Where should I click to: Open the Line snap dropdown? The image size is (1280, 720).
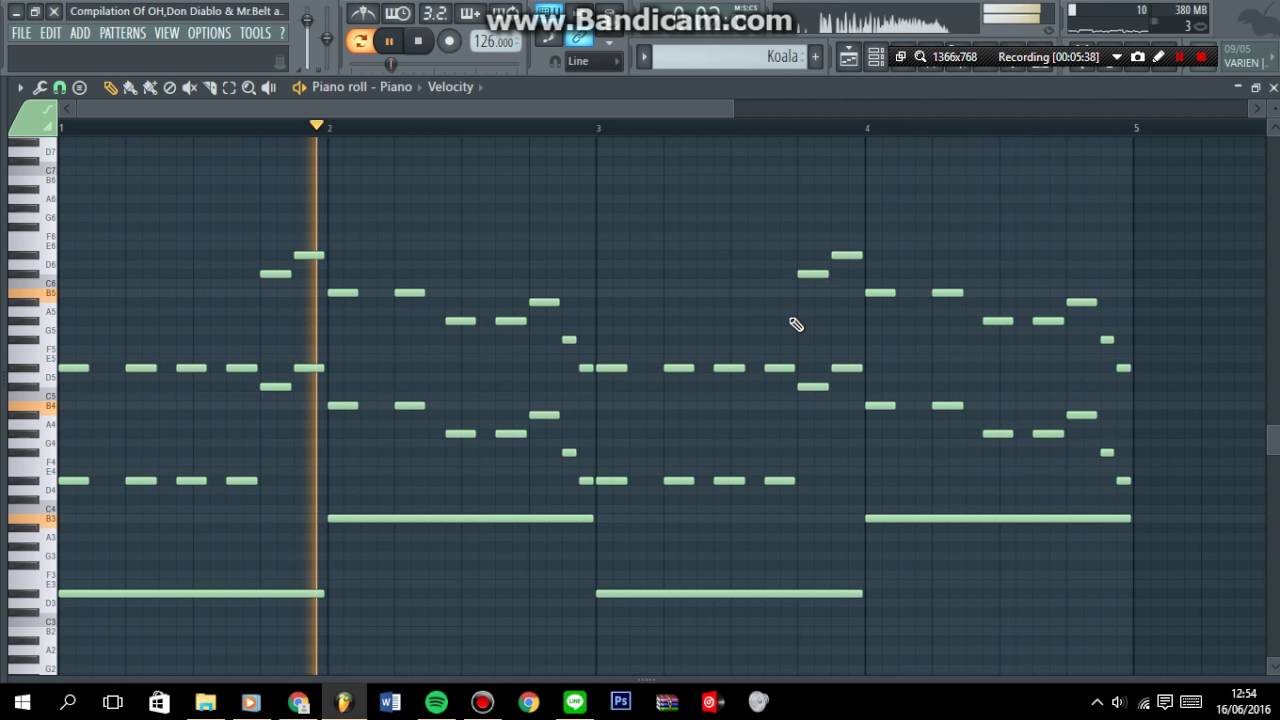[x=593, y=62]
